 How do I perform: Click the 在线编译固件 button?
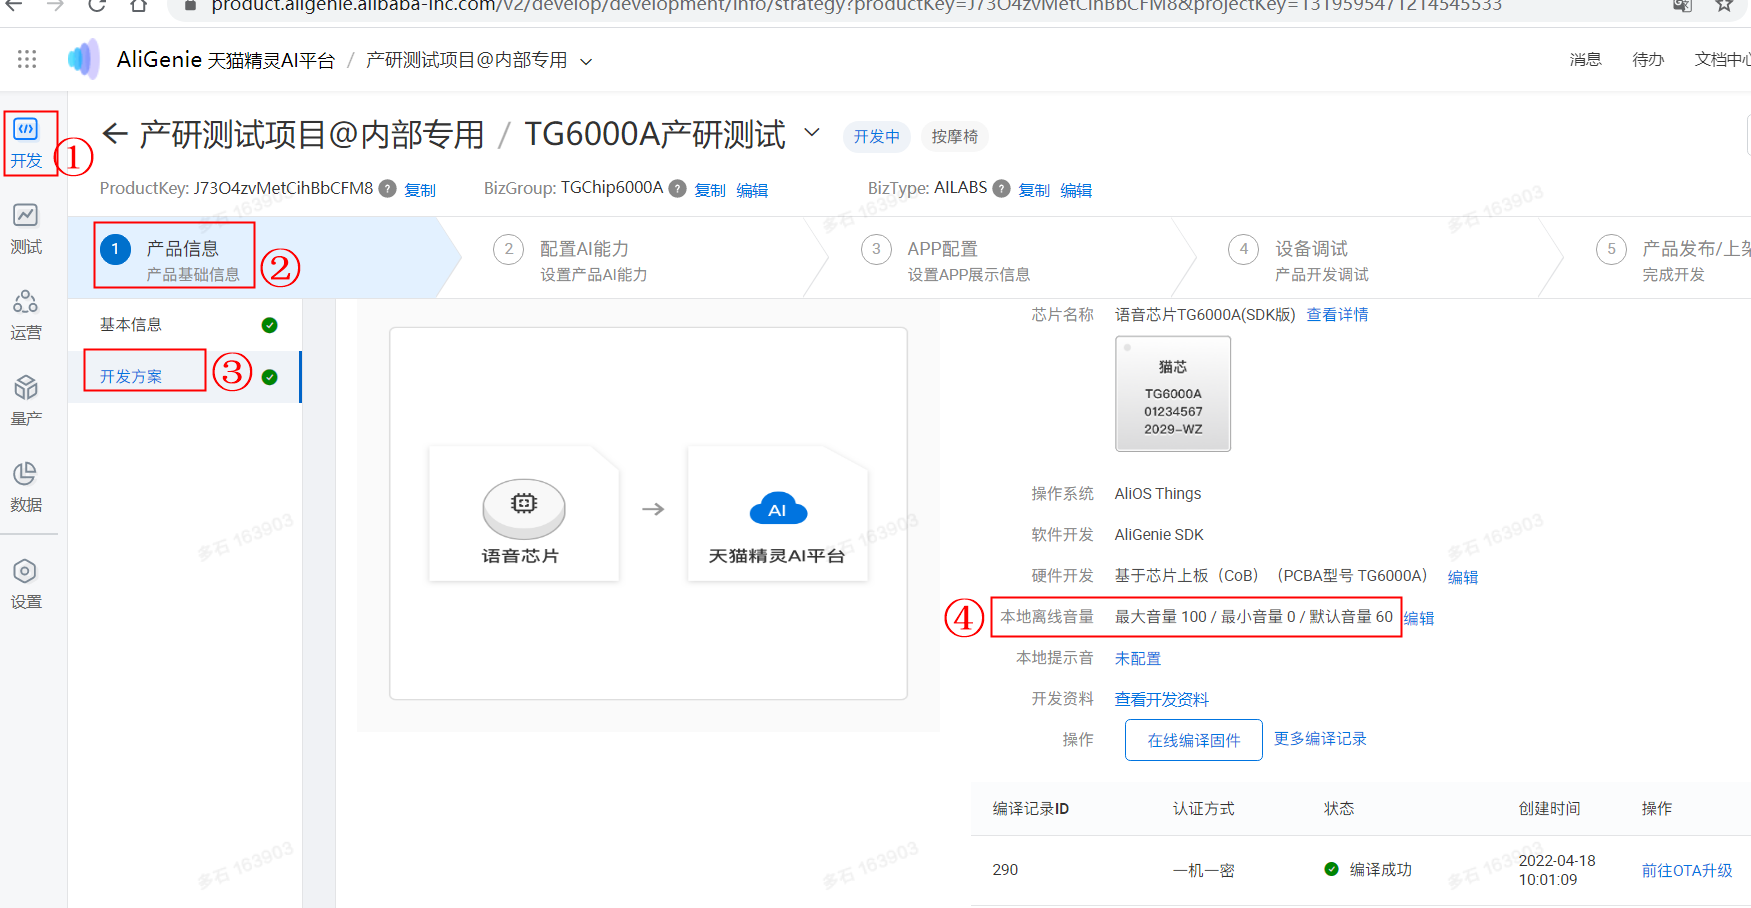point(1194,740)
